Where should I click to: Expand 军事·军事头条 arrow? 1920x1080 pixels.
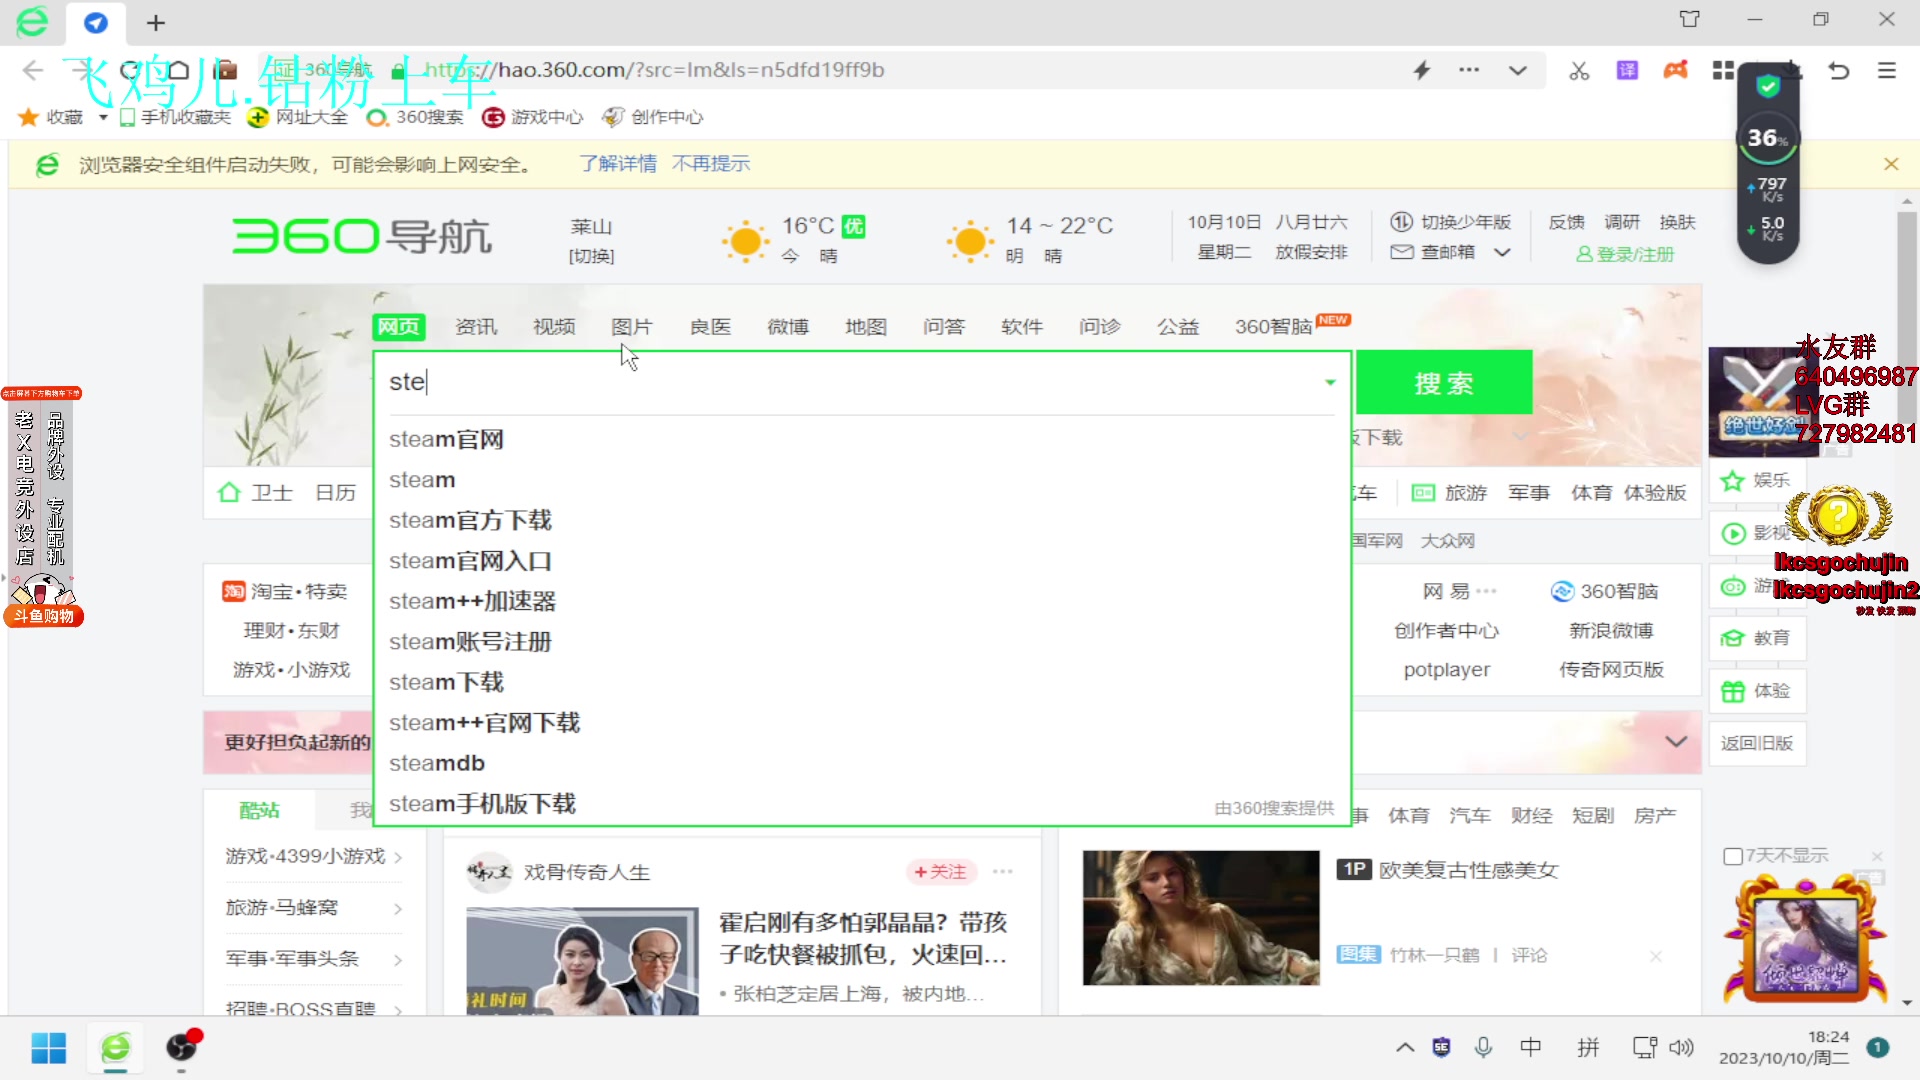[x=398, y=960]
